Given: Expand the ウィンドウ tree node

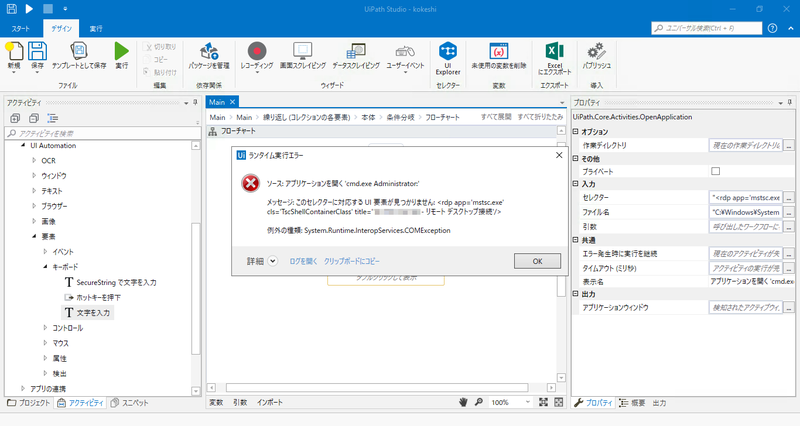Looking at the screenshot, I should coord(34,176).
